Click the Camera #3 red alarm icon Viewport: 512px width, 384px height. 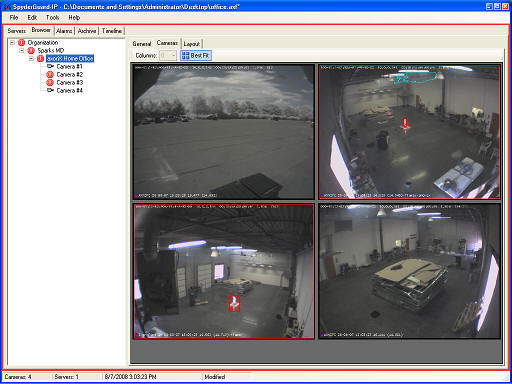[x=50, y=83]
